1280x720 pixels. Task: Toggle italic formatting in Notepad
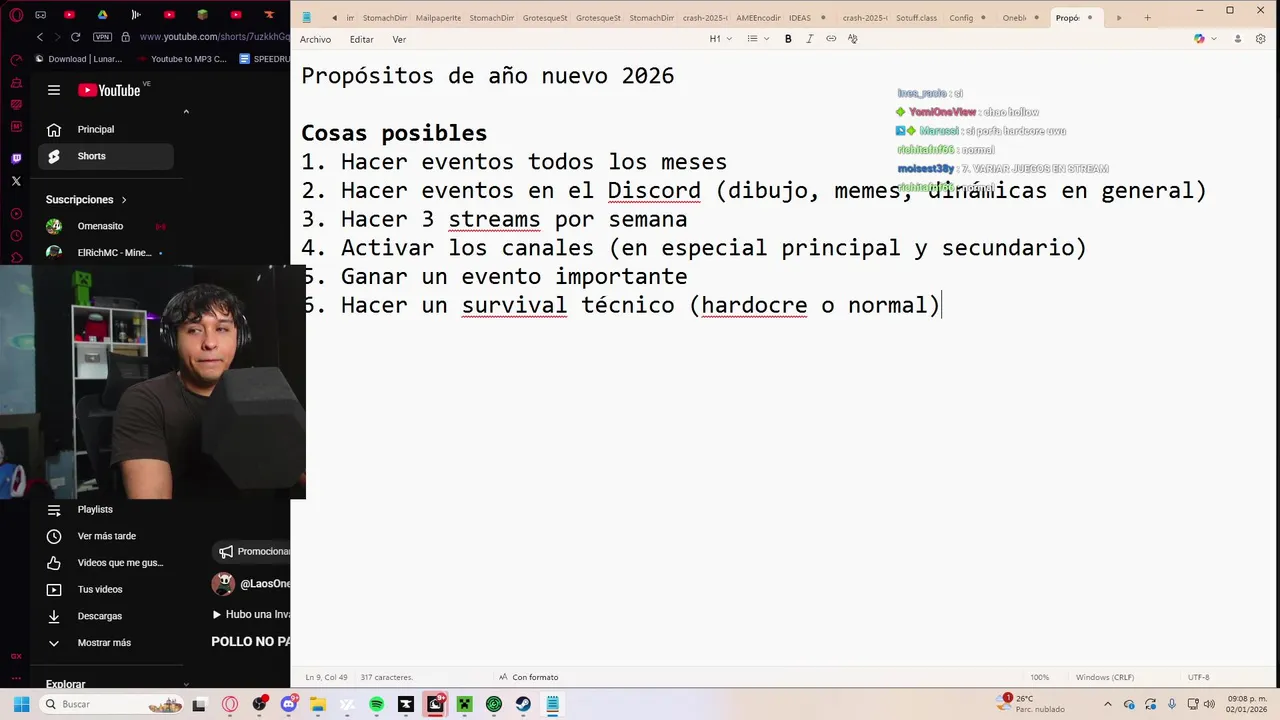point(809,39)
